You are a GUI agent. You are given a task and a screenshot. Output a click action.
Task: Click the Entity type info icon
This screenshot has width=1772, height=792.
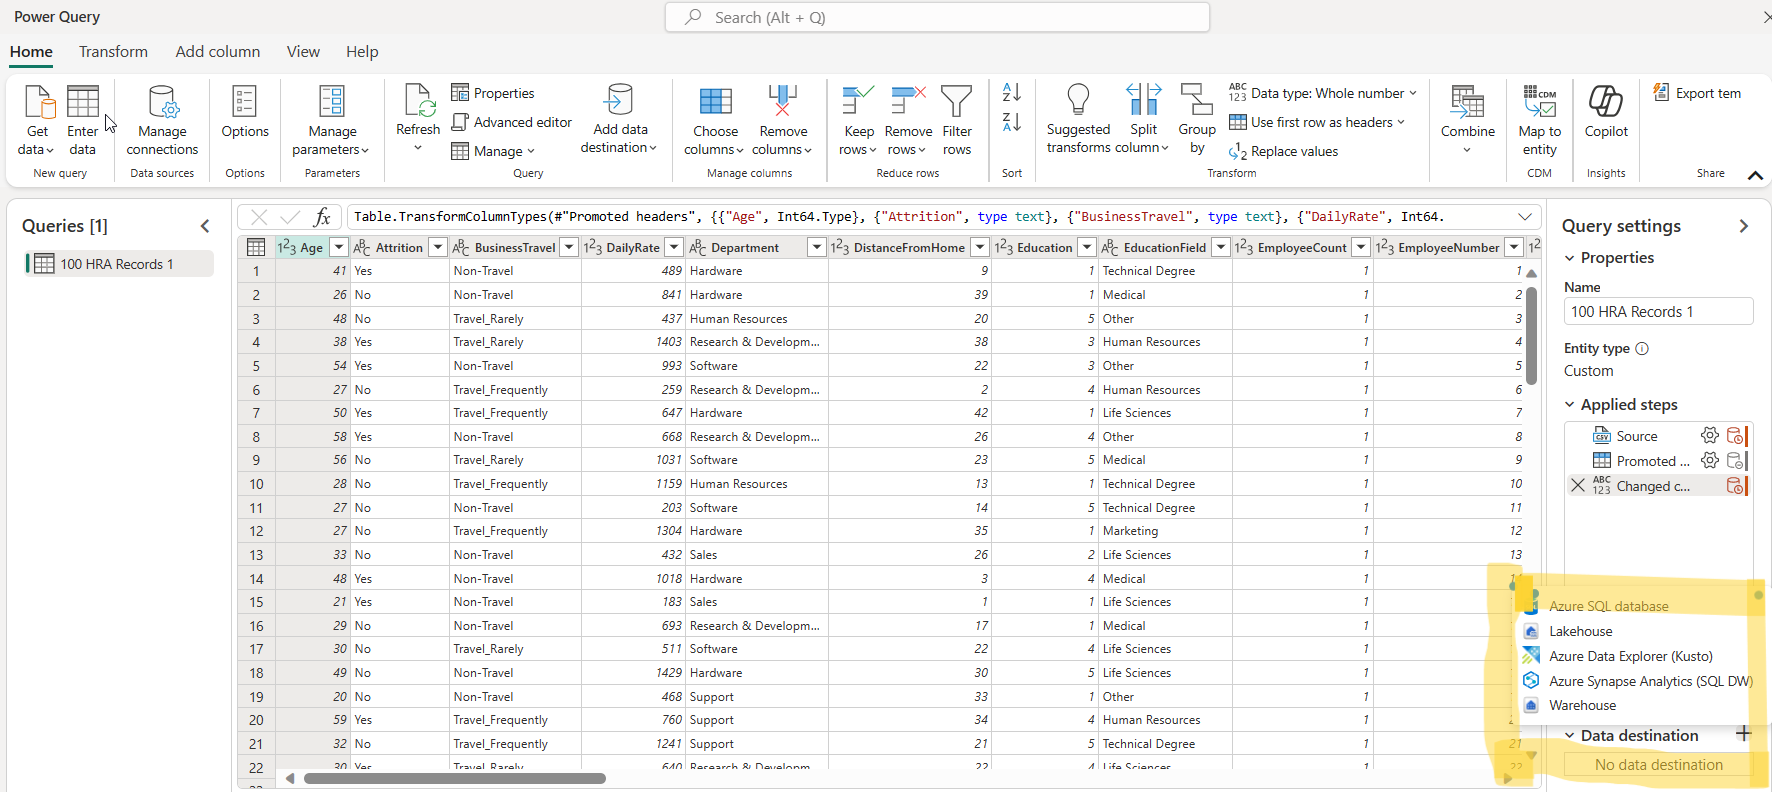[1642, 349]
